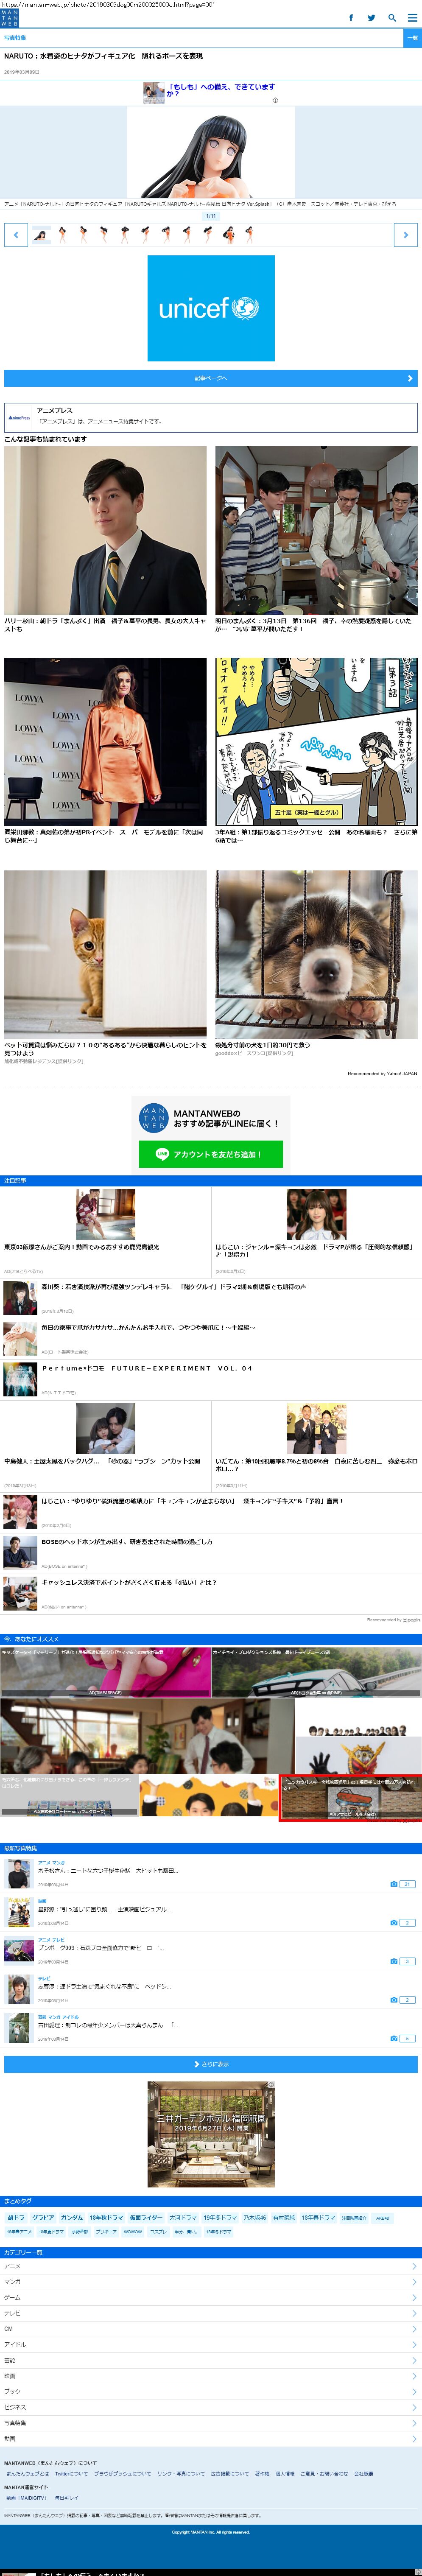Open the hamburger menu in the header
The image size is (422, 2576).
click(x=412, y=18)
